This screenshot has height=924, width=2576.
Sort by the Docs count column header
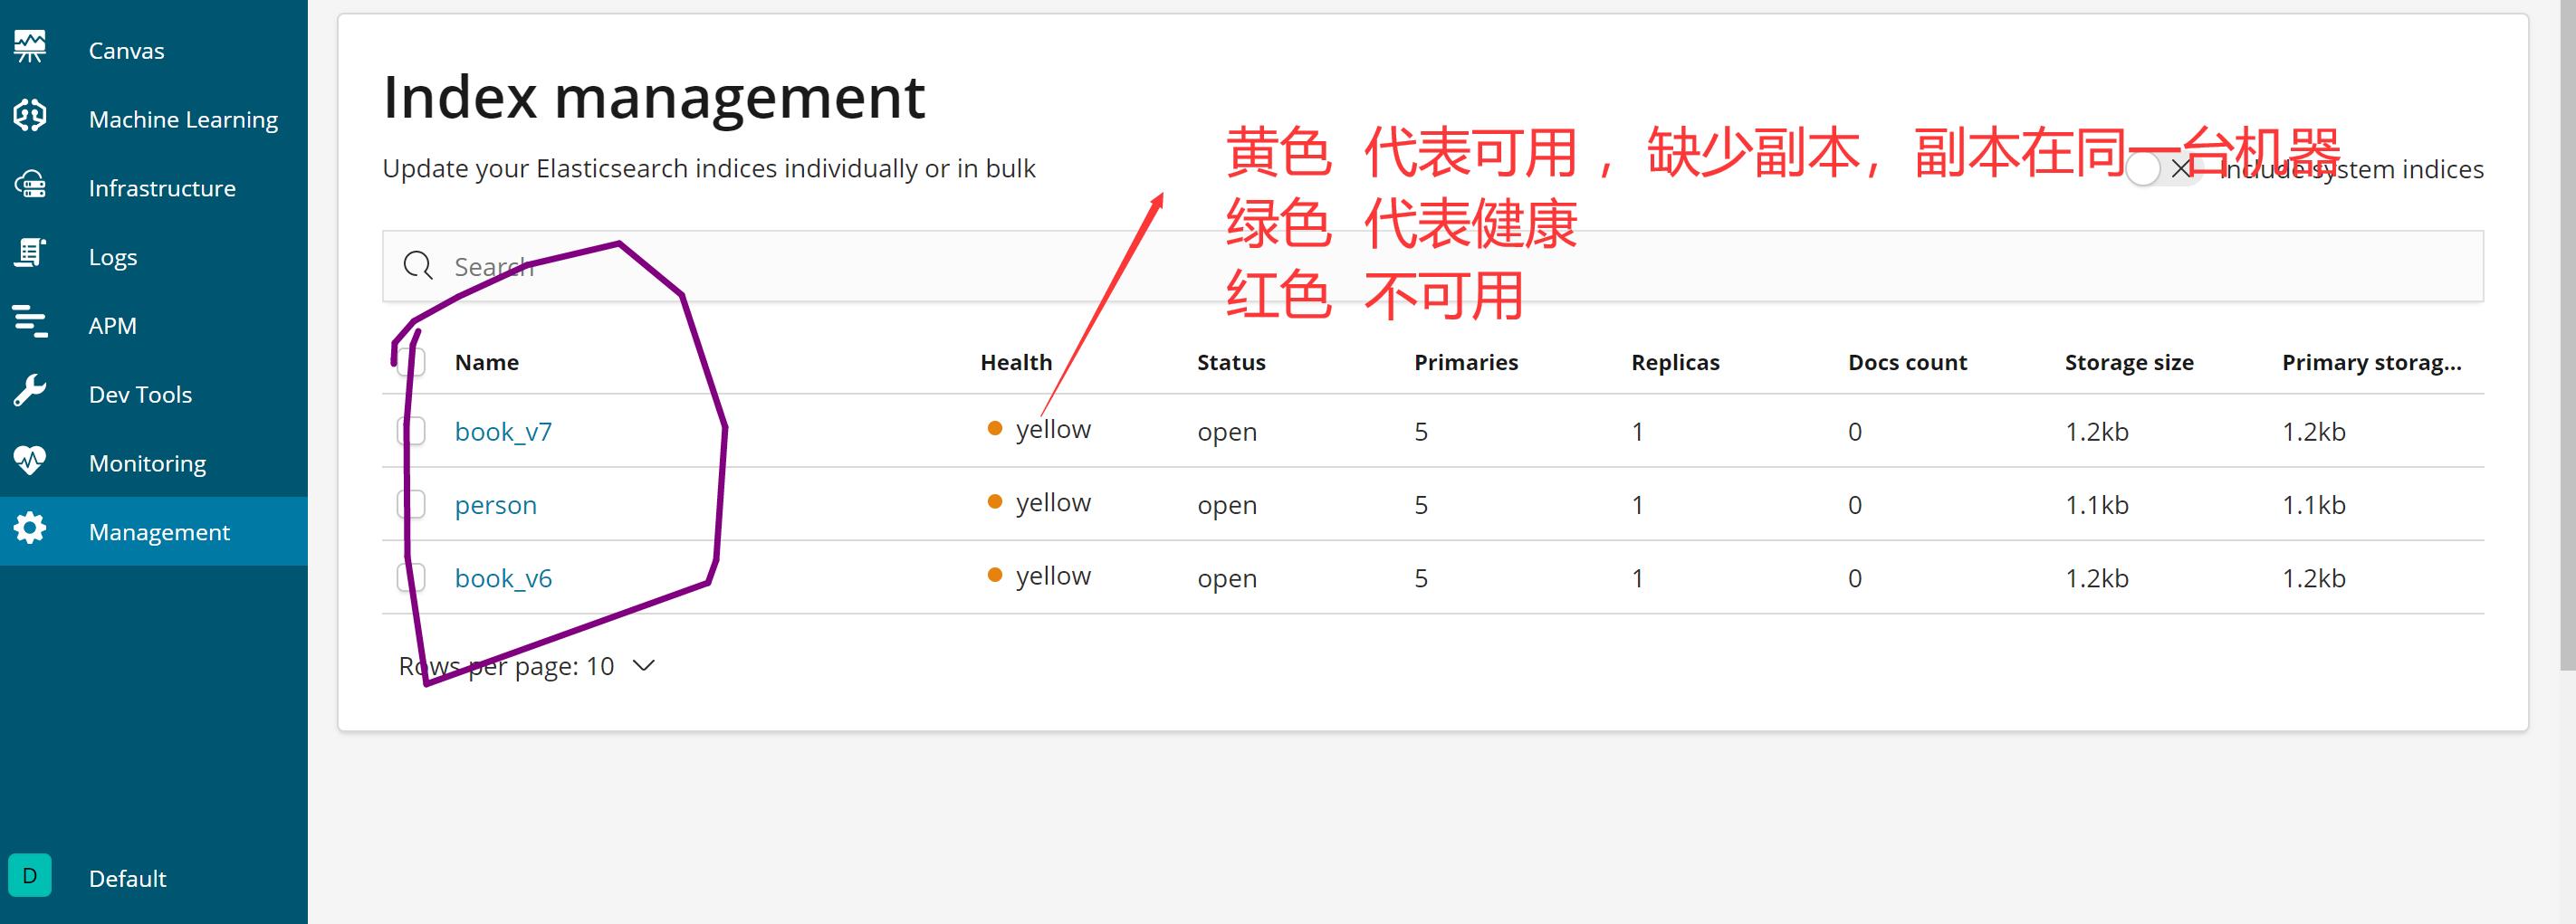click(1907, 362)
